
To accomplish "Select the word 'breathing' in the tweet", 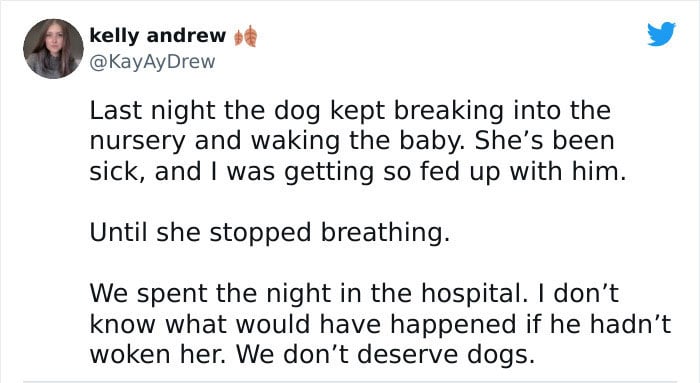I will pyautogui.click(x=385, y=233).
